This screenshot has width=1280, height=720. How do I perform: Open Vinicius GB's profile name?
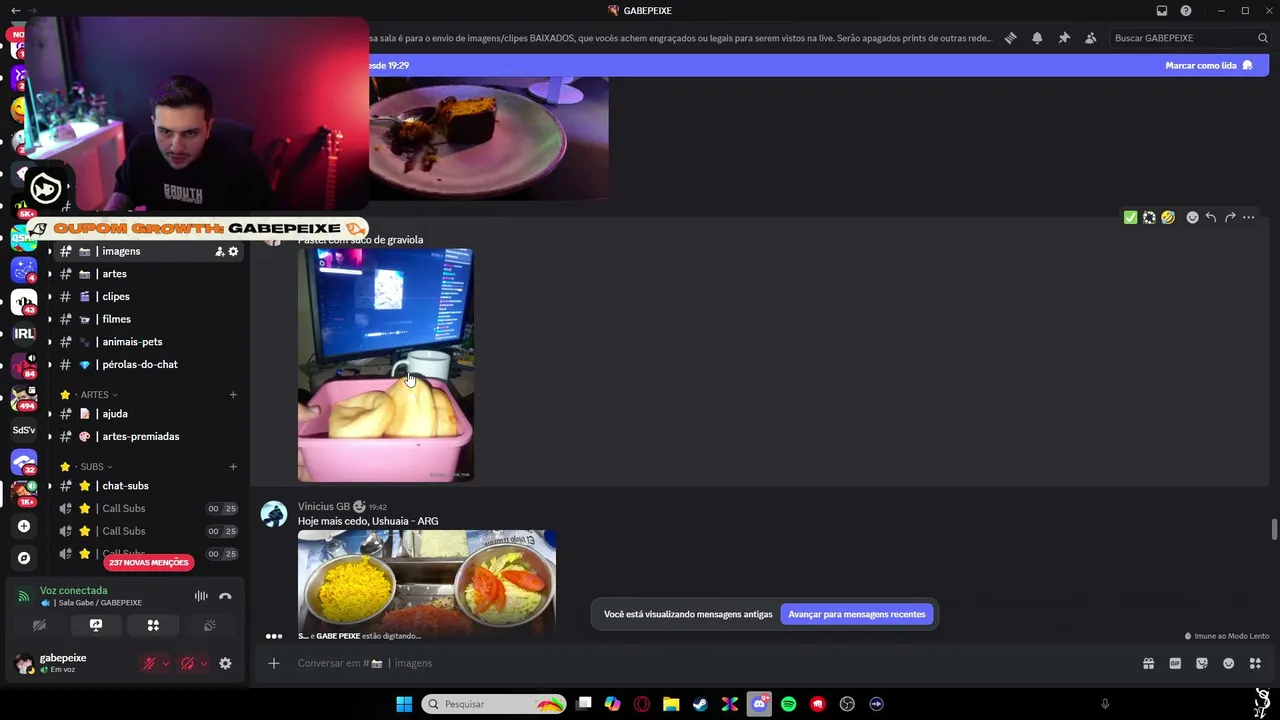tap(324, 507)
